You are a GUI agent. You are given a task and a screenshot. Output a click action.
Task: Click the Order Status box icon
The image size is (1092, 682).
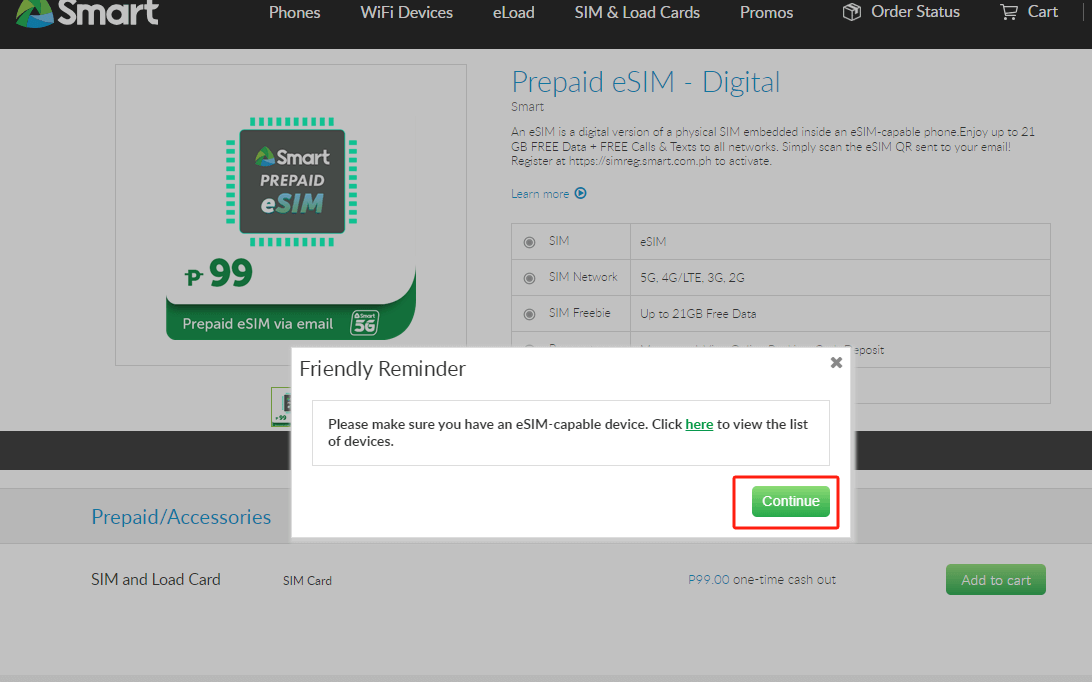(x=852, y=12)
